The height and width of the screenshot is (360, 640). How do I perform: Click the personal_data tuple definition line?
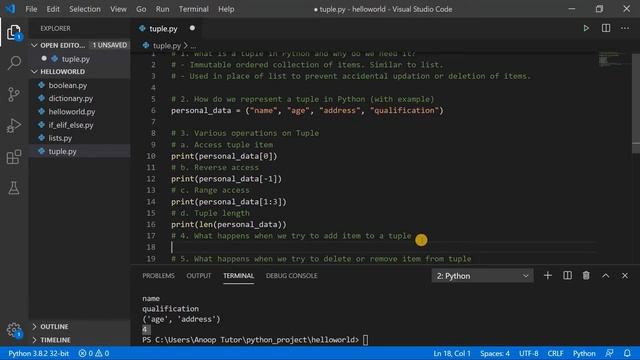point(307,111)
